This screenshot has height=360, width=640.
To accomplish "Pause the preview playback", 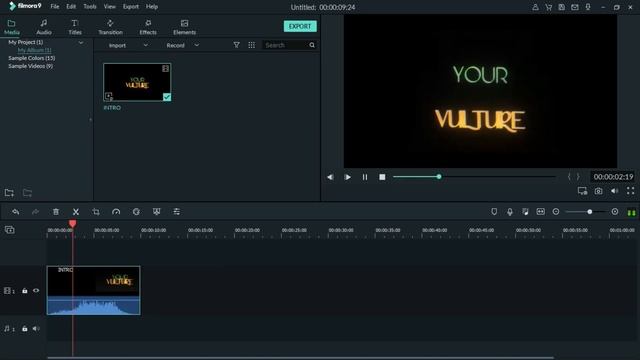I will click(x=364, y=177).
